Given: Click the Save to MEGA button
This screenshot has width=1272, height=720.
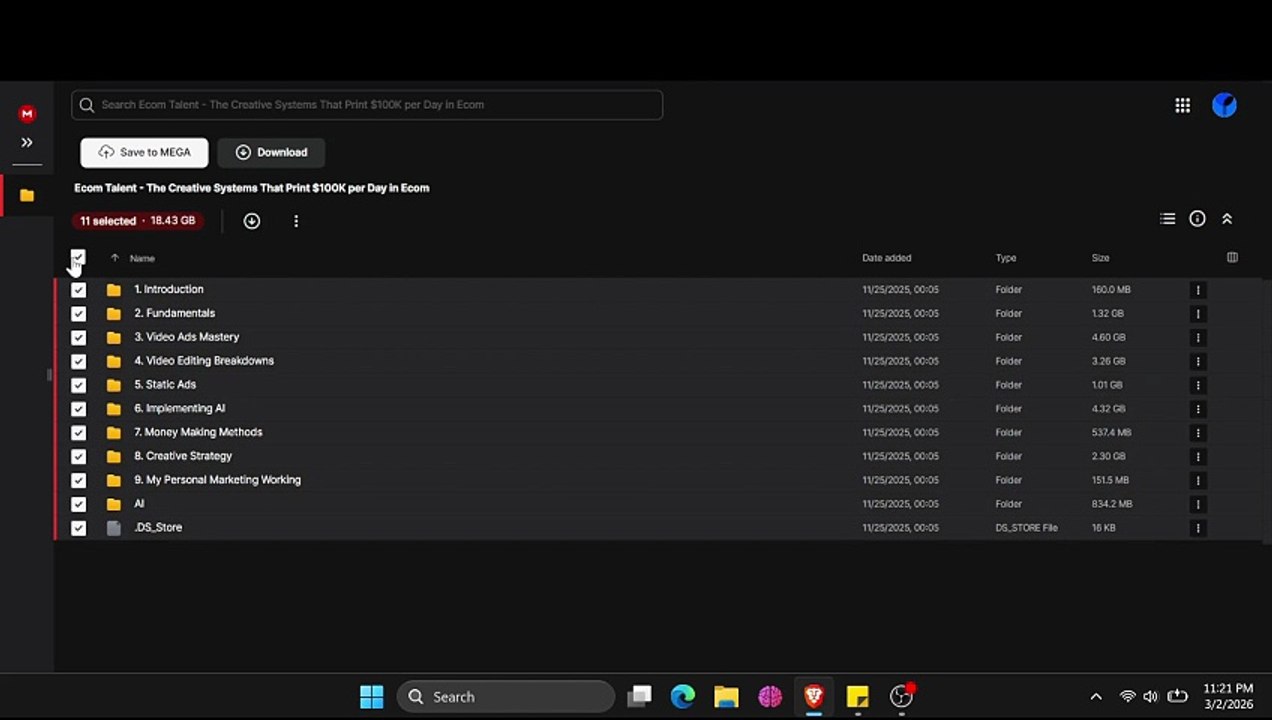Looking at the screenshot, I should pos(144,152).
